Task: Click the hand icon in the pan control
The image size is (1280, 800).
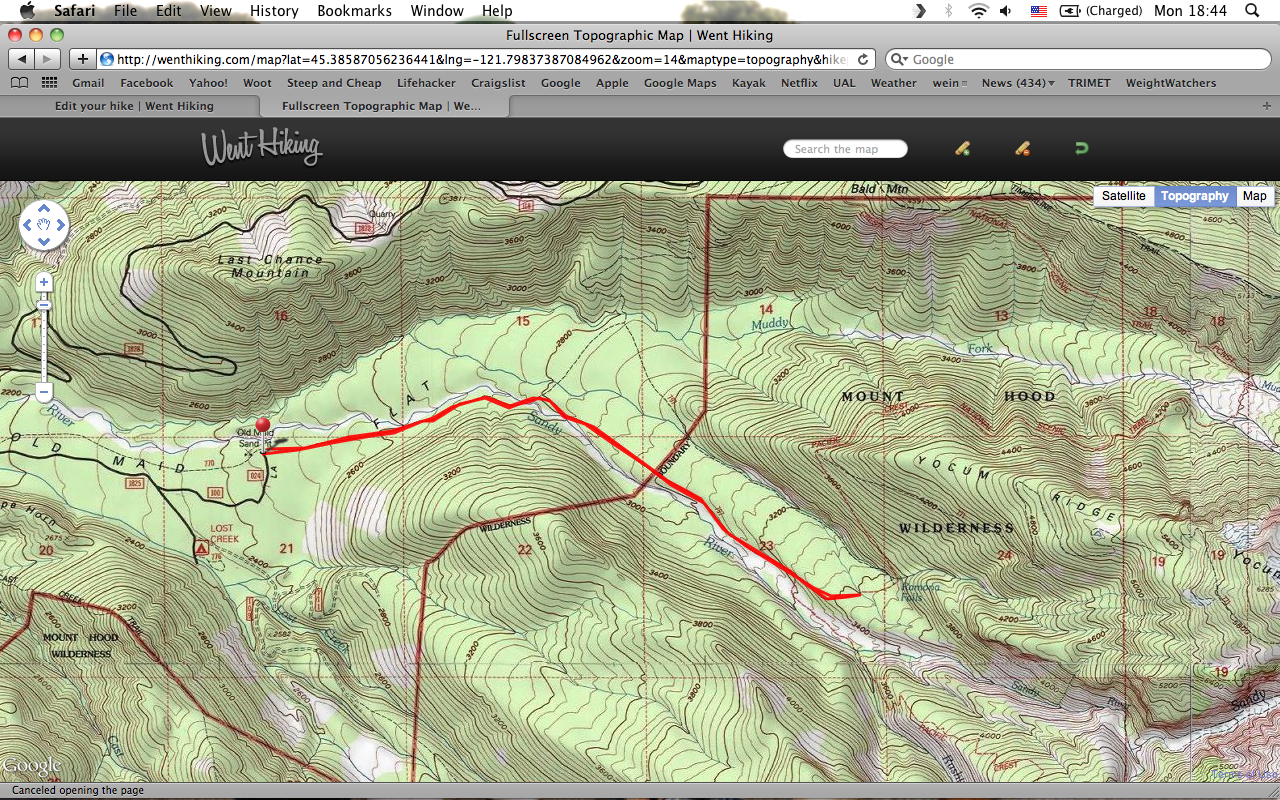Action: point(44,226)
